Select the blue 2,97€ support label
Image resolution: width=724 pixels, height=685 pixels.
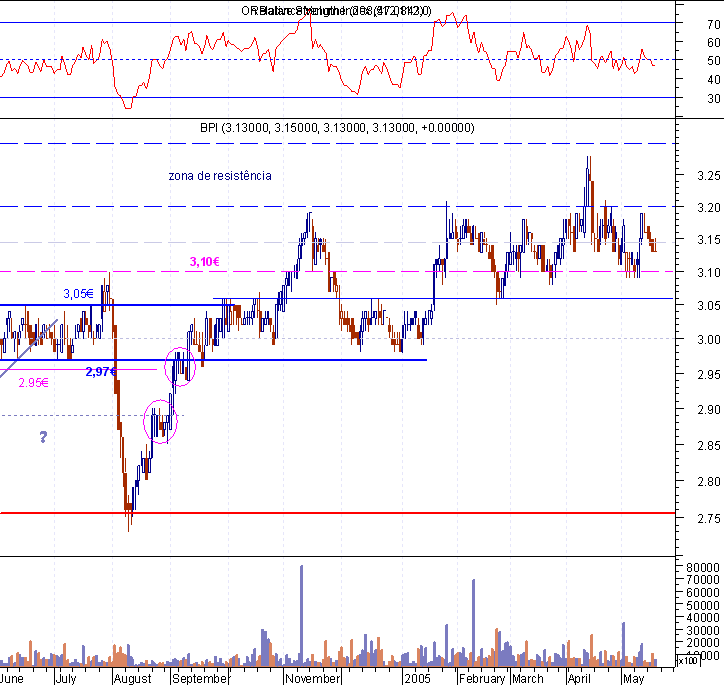pos(101,372)
